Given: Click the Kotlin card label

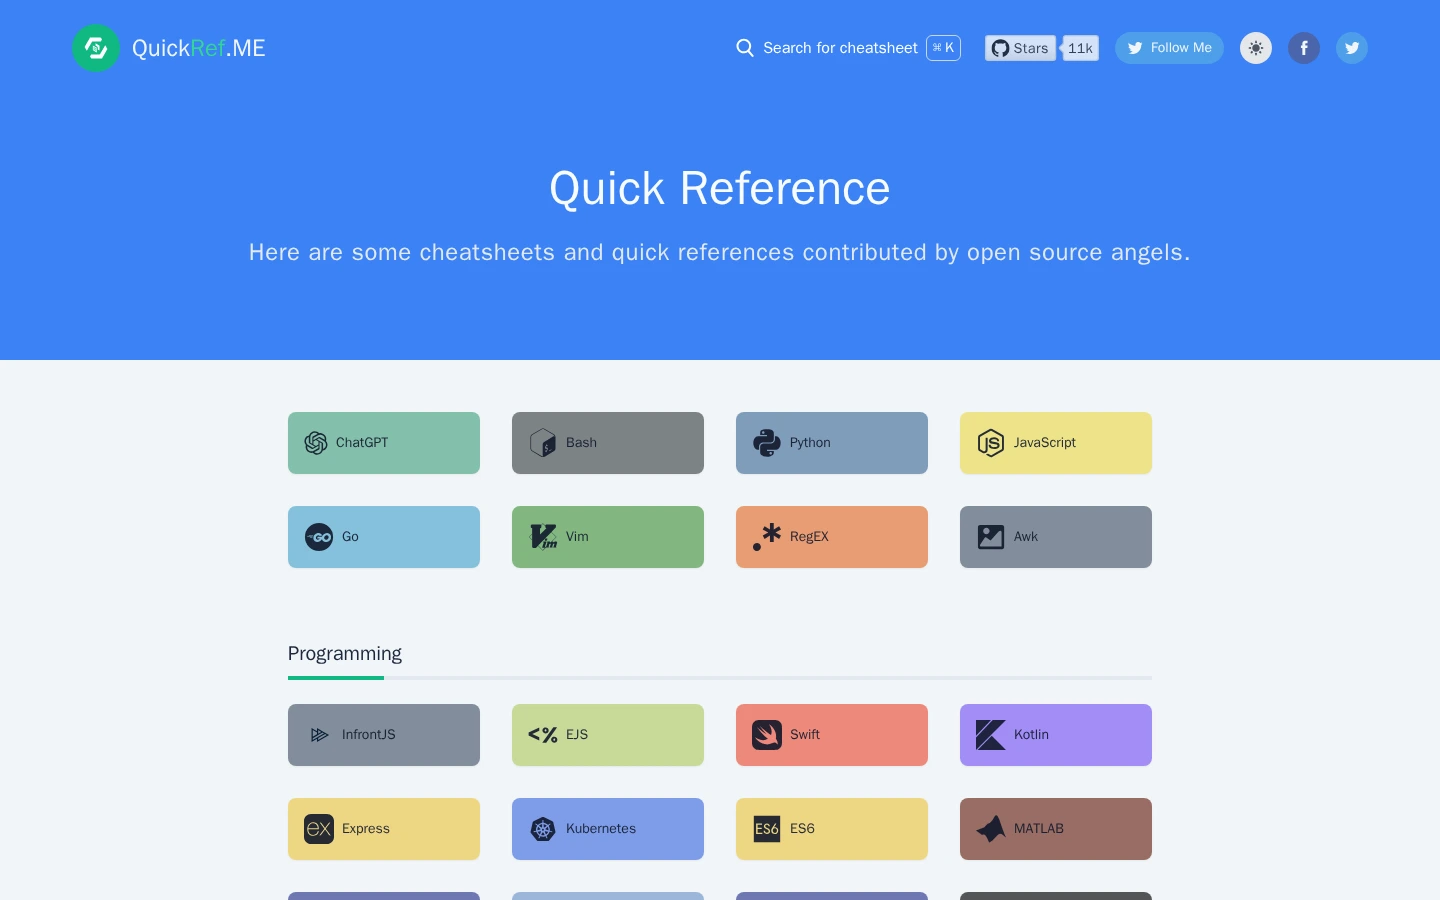Looking at the screenshot, I should coord(1031,735).
